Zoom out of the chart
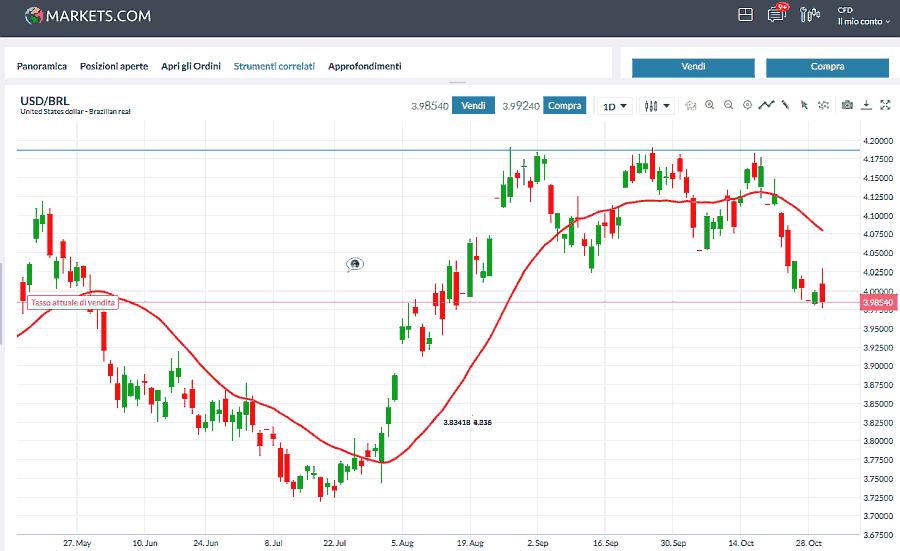This screenshot has width=900, height=551. [728, 105]
